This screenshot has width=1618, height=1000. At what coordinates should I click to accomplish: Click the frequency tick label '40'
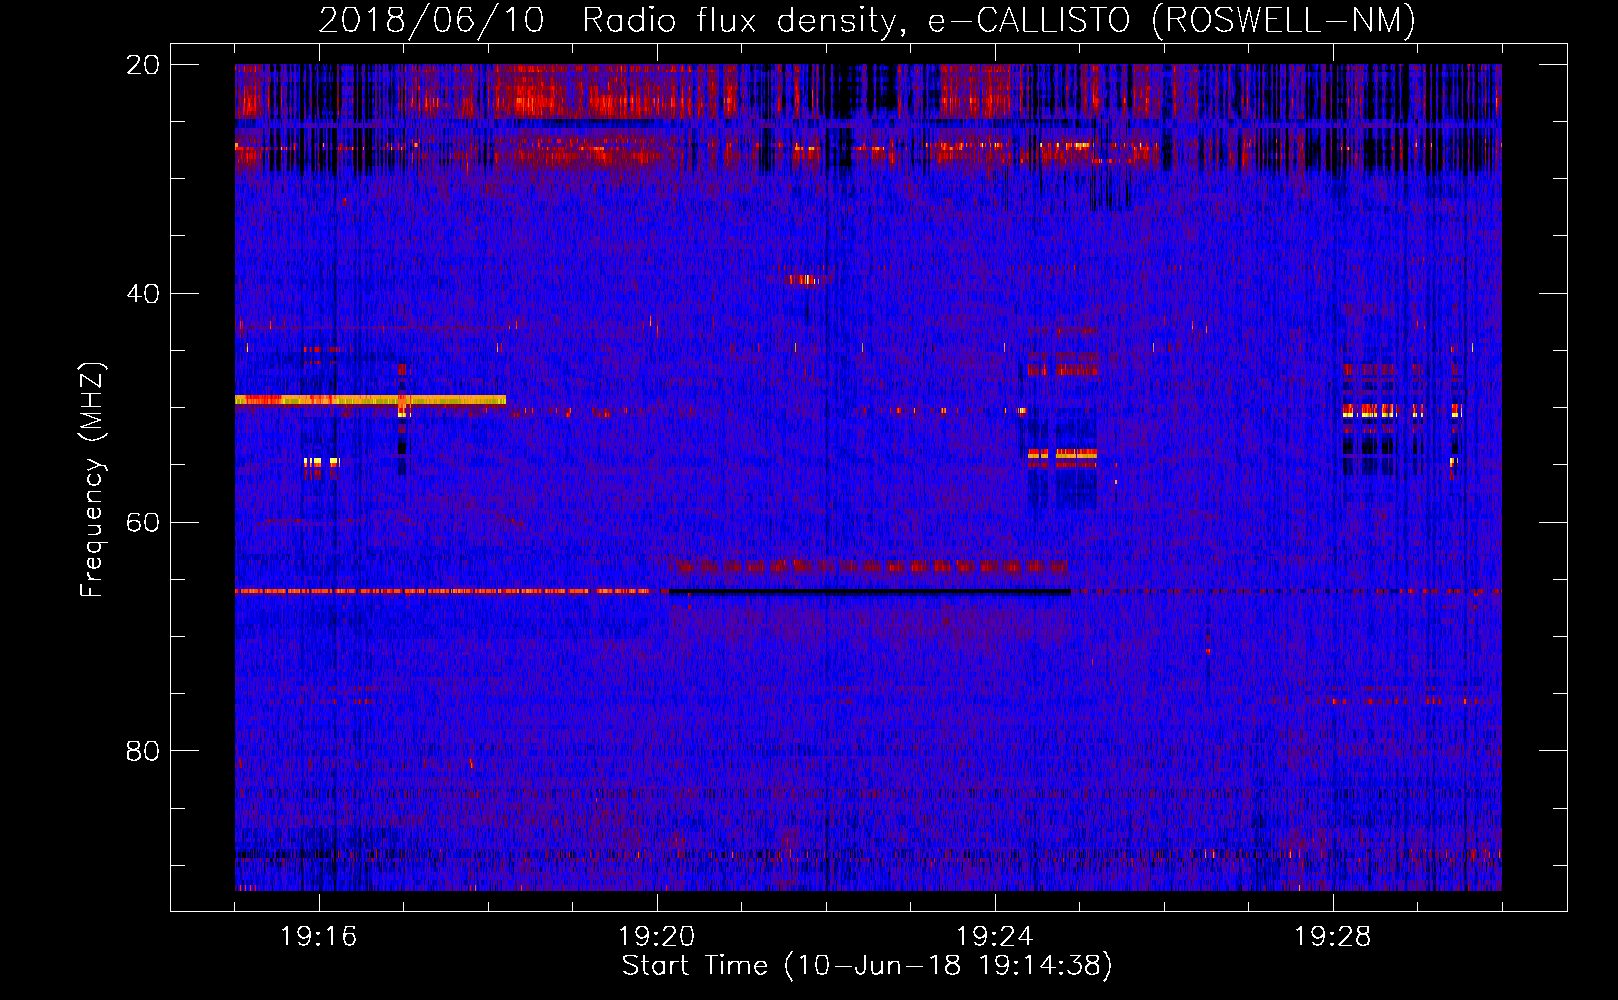point(143,294)
